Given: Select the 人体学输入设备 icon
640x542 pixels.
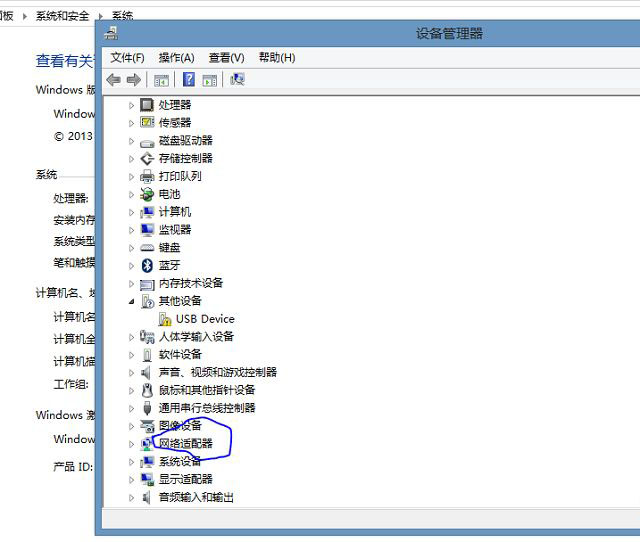Looking at the screenshot, I should point(147,337).
